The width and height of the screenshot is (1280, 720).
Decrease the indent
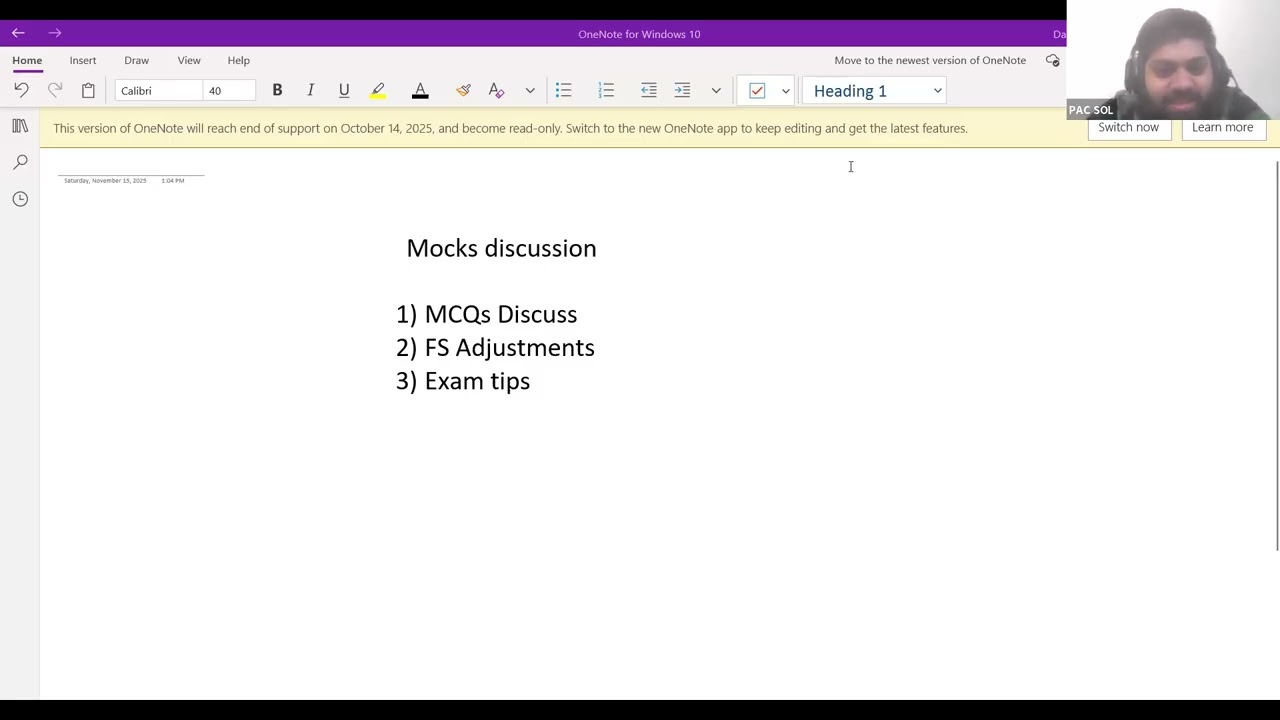[x=649, y=90]
